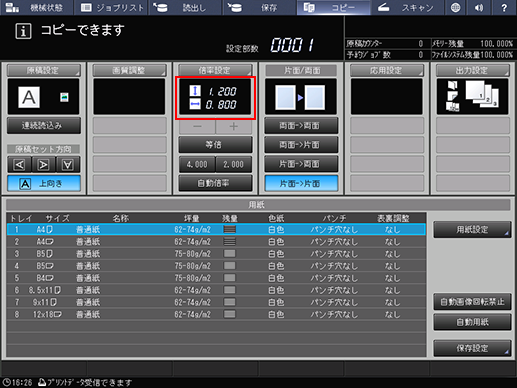Click the zoom ratio display 1.200 / 0.800
Viewport: 517px width, 388px height.
[215, 98]
